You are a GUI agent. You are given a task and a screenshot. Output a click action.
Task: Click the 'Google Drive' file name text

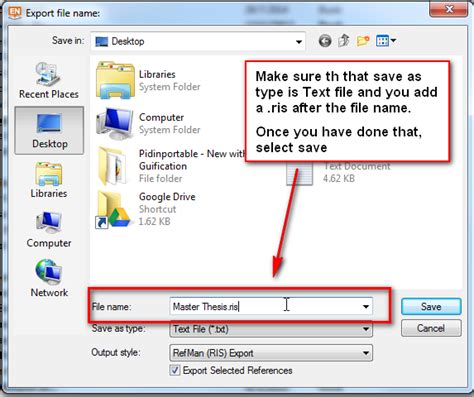(167, 197)
